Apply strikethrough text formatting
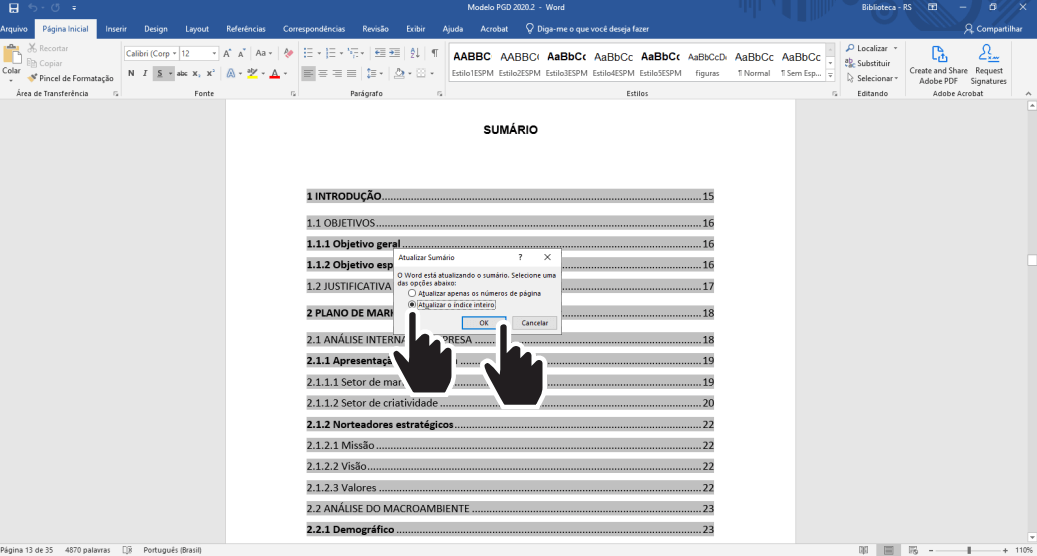 click(182, 73)
